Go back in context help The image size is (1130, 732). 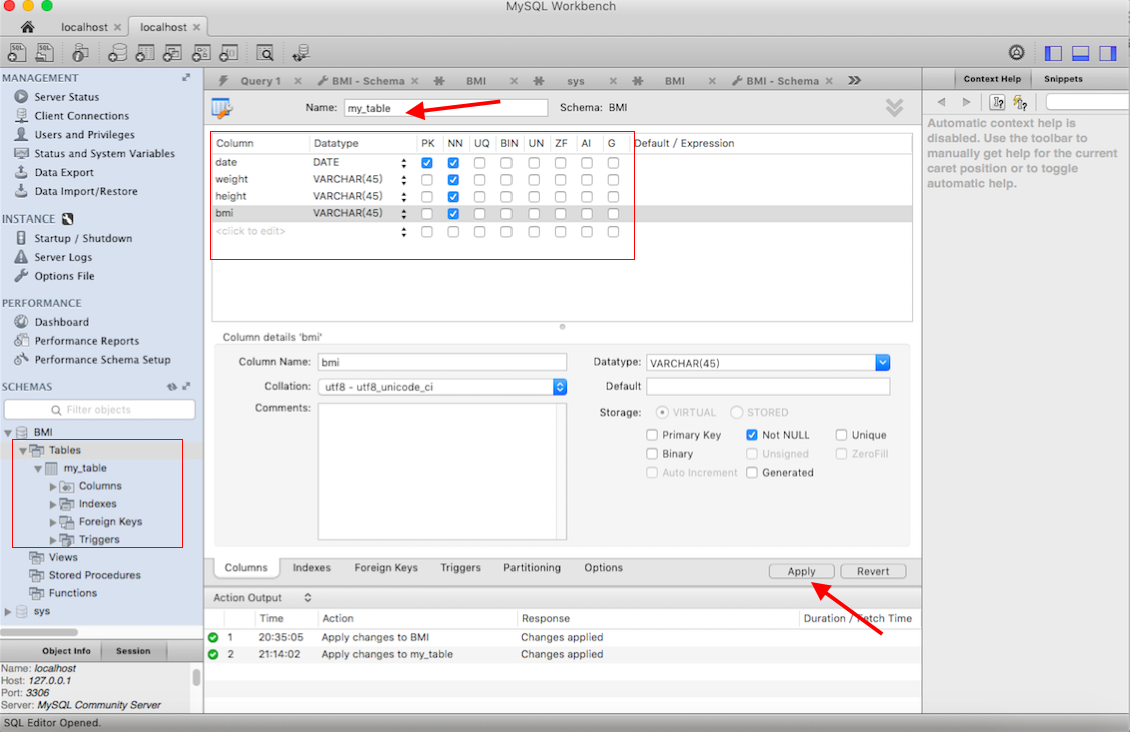941,102
